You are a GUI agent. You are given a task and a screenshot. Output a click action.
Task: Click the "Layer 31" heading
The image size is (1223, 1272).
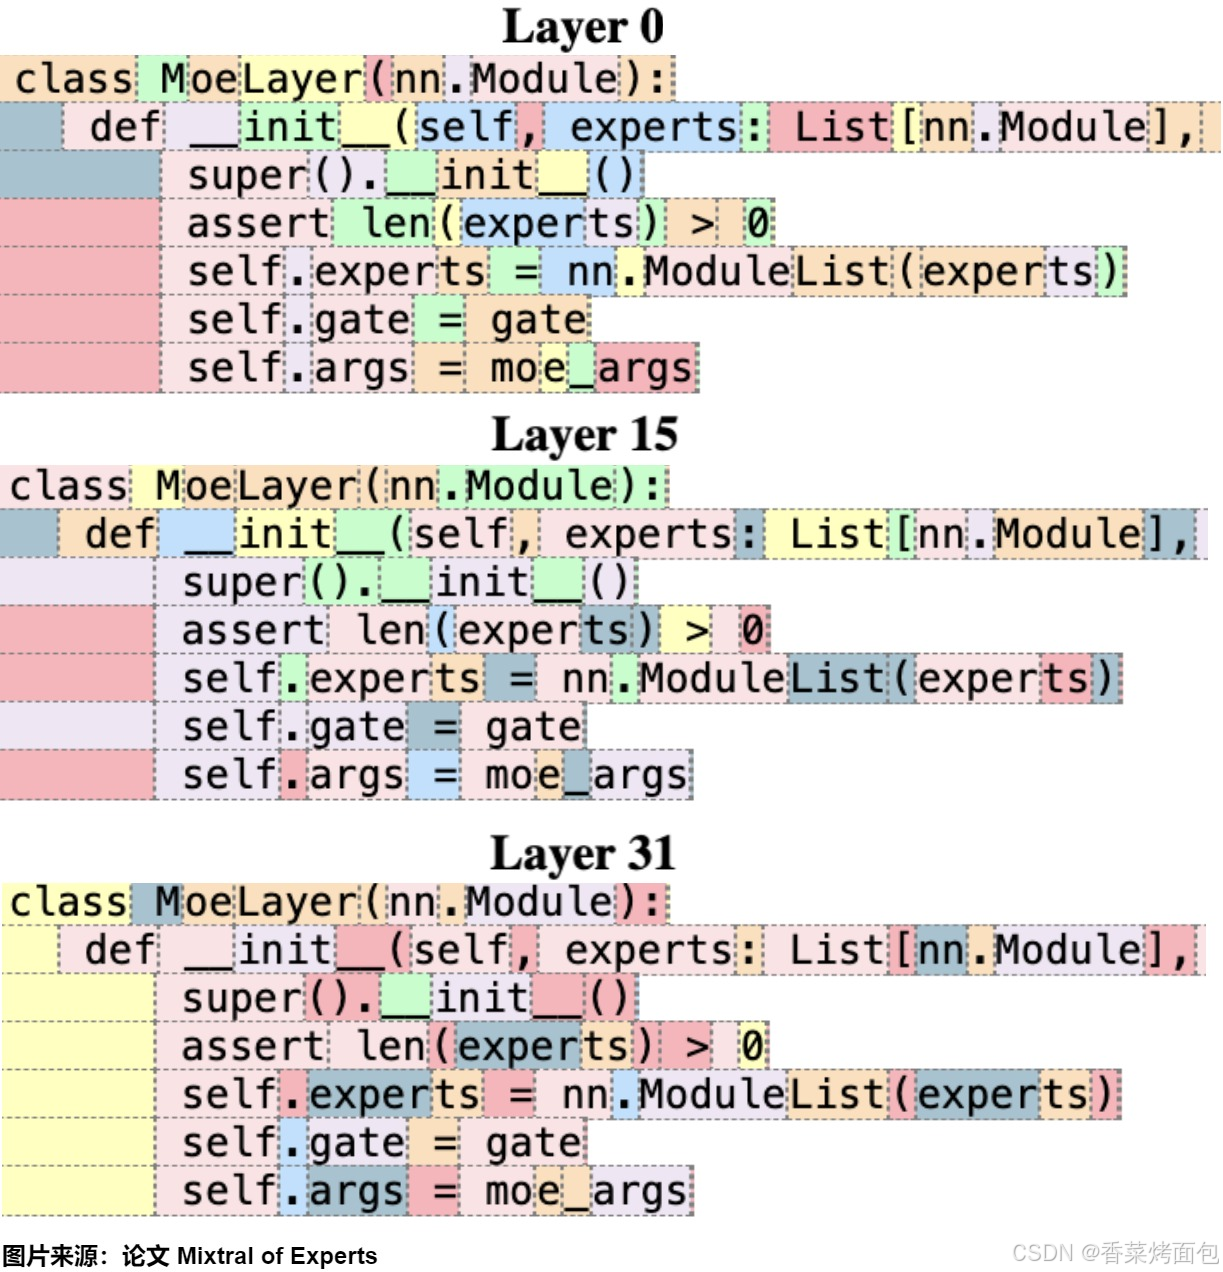pos(583,854)
